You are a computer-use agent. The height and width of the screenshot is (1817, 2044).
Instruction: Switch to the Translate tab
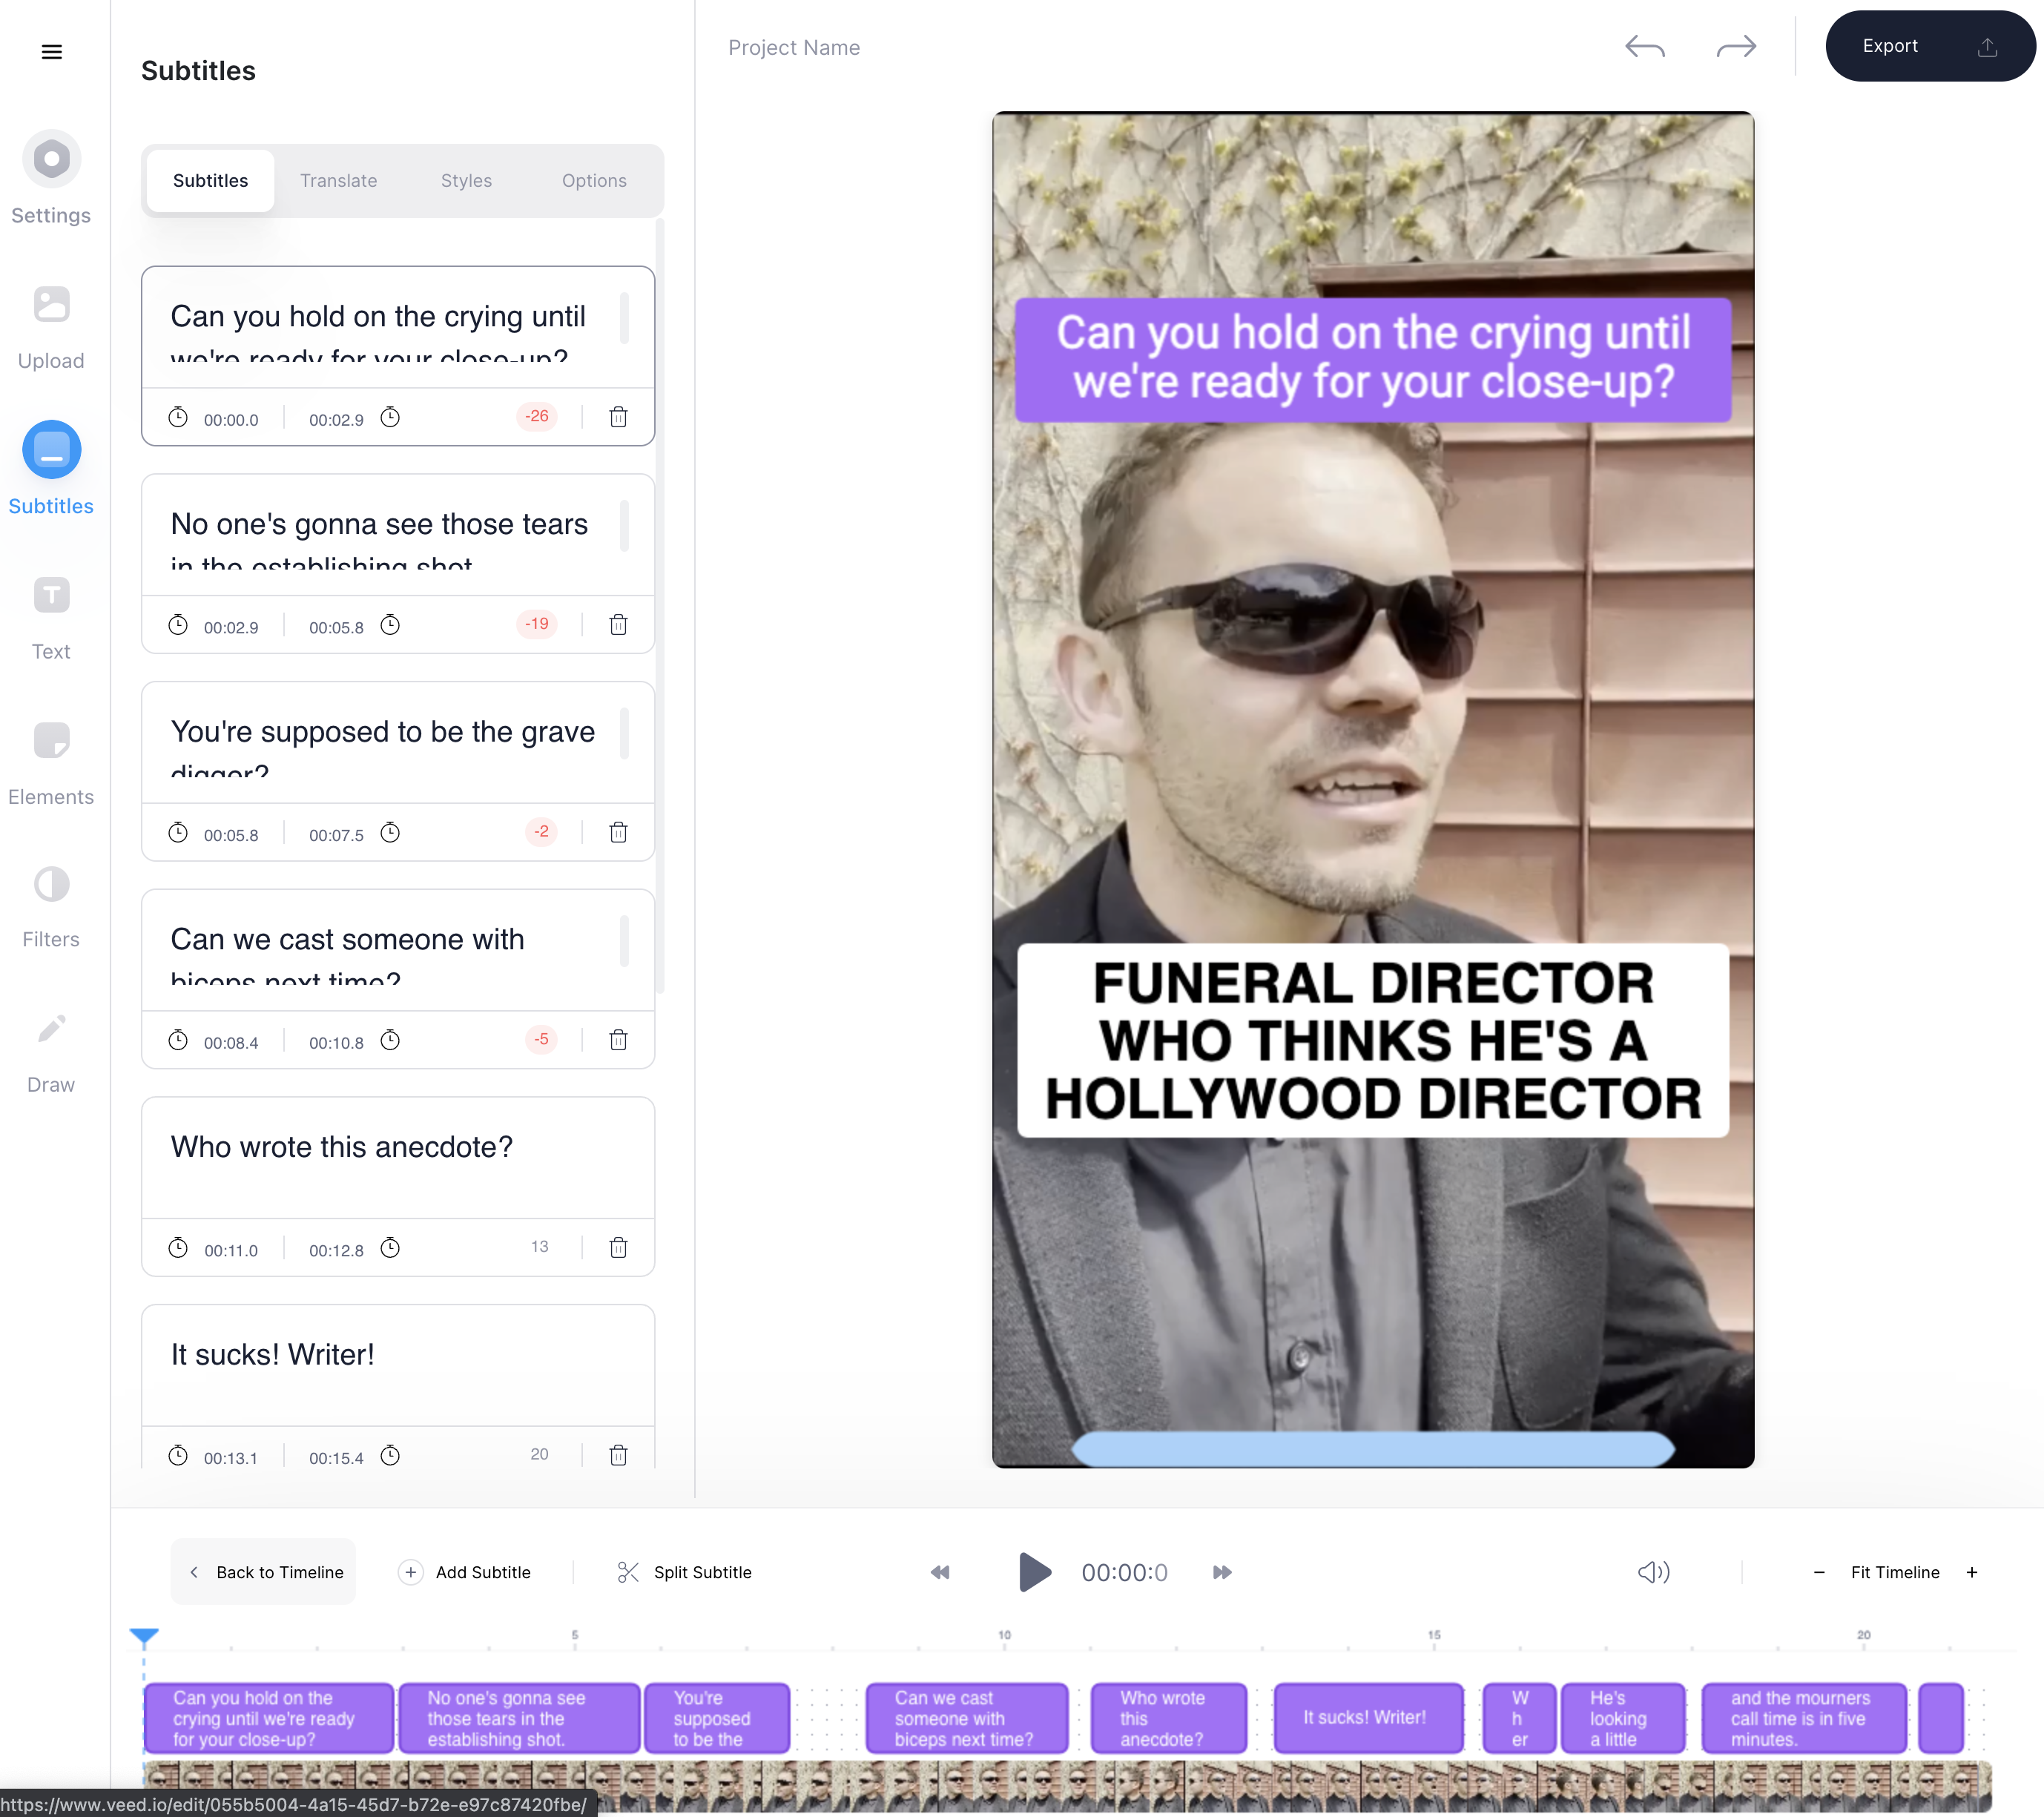[338, 181]
